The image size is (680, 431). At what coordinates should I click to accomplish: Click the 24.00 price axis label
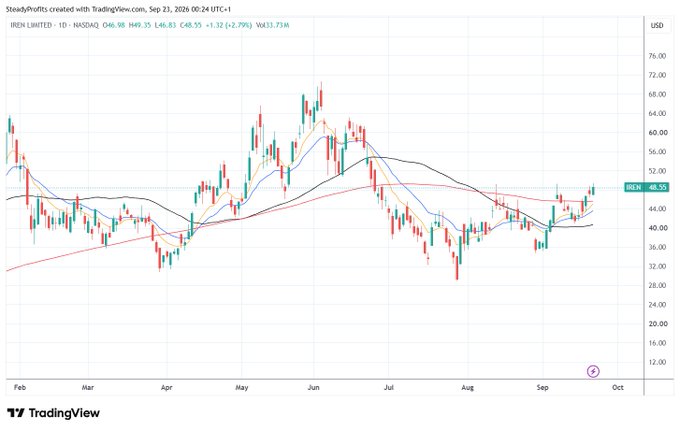click(657, 304)
